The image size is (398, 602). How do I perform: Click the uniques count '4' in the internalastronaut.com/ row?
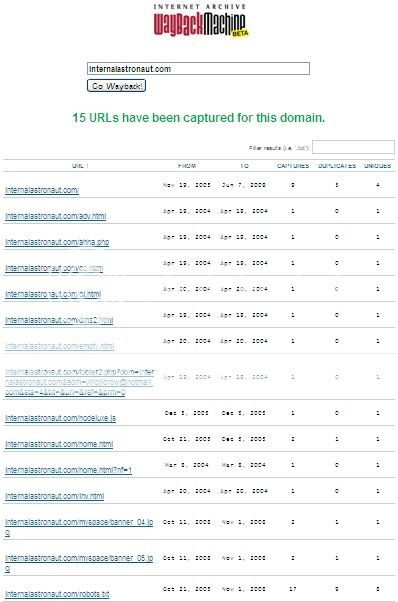(378, 185)
